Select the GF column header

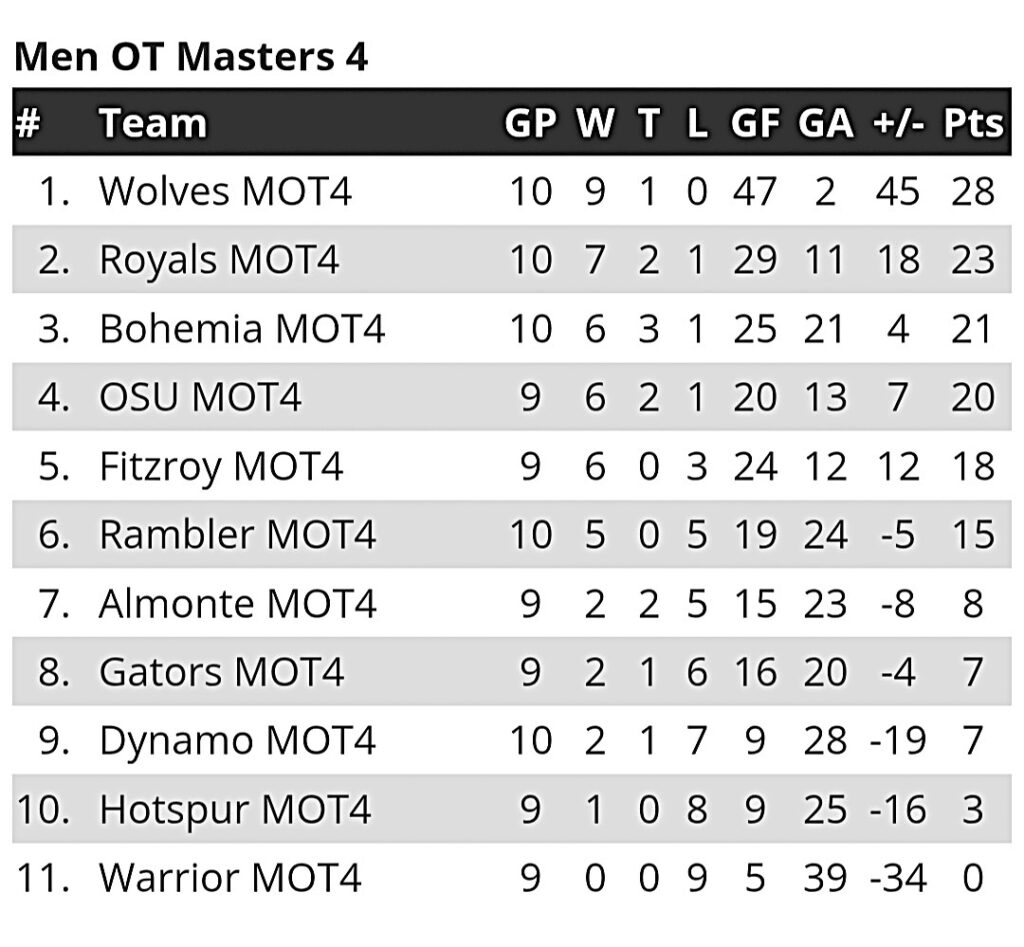click(x=755, y=123)
